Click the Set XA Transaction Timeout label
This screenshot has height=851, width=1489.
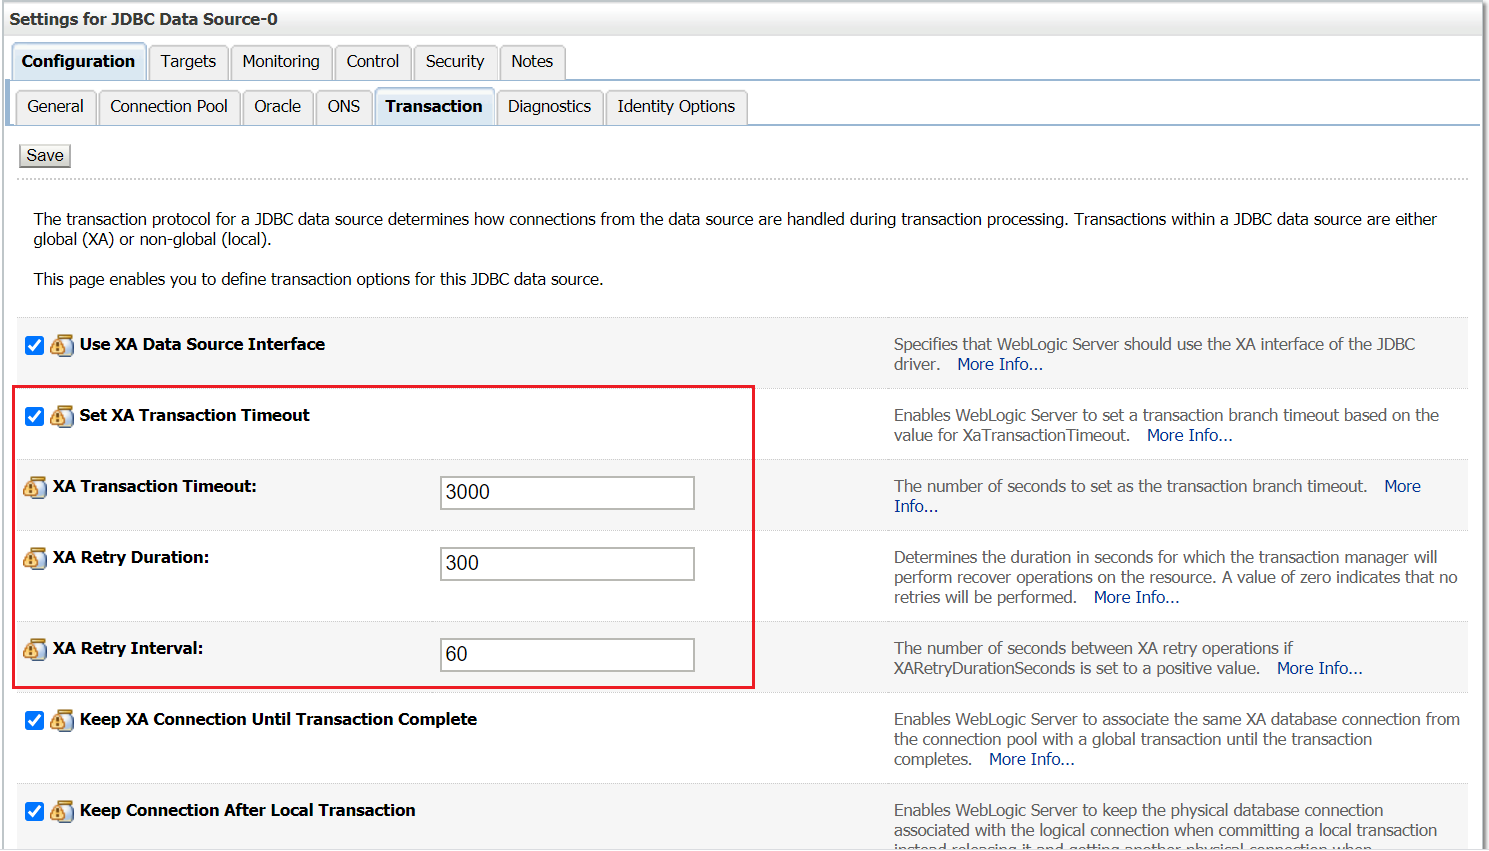tap(195, 416)
